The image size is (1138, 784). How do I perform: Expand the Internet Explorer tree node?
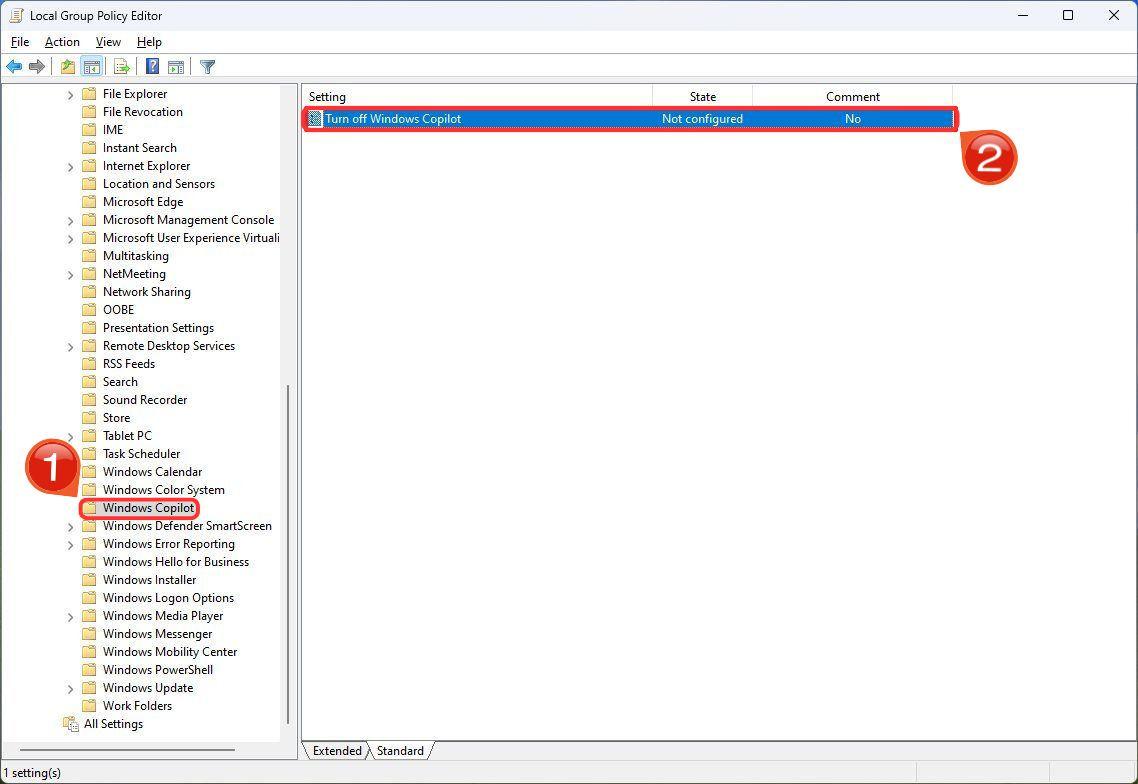70,167
